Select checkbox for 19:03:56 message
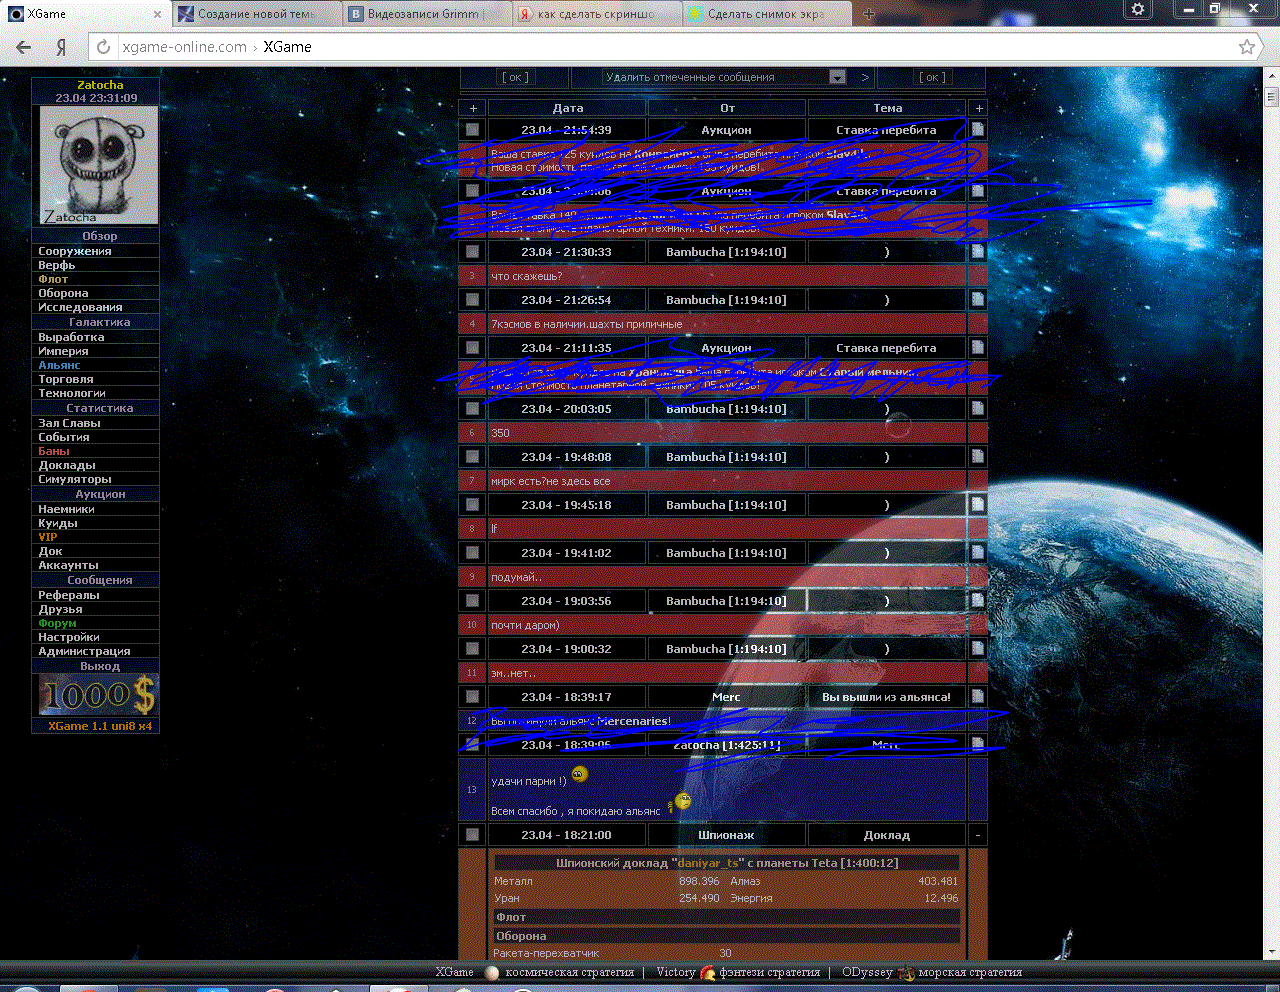This screenshot has height=992, width=1280. (472, 601)
